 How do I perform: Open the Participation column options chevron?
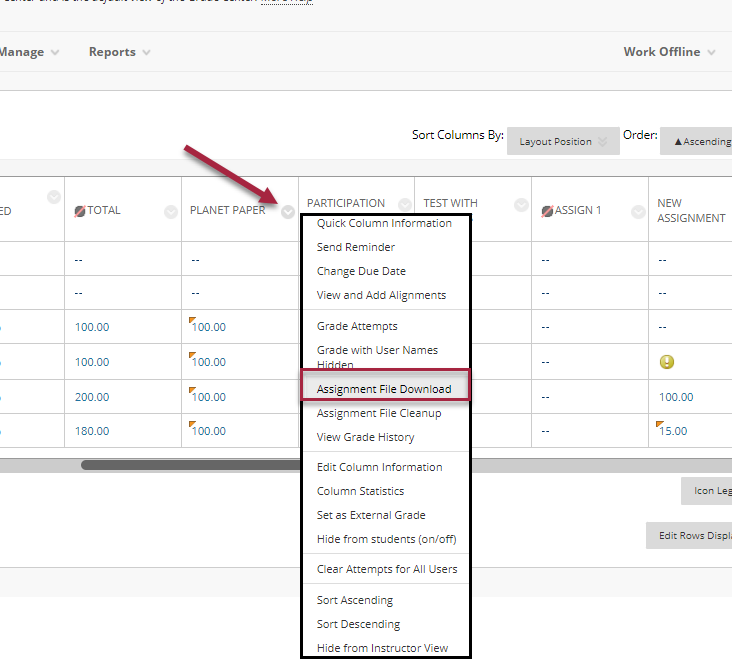tap(405, 204)
